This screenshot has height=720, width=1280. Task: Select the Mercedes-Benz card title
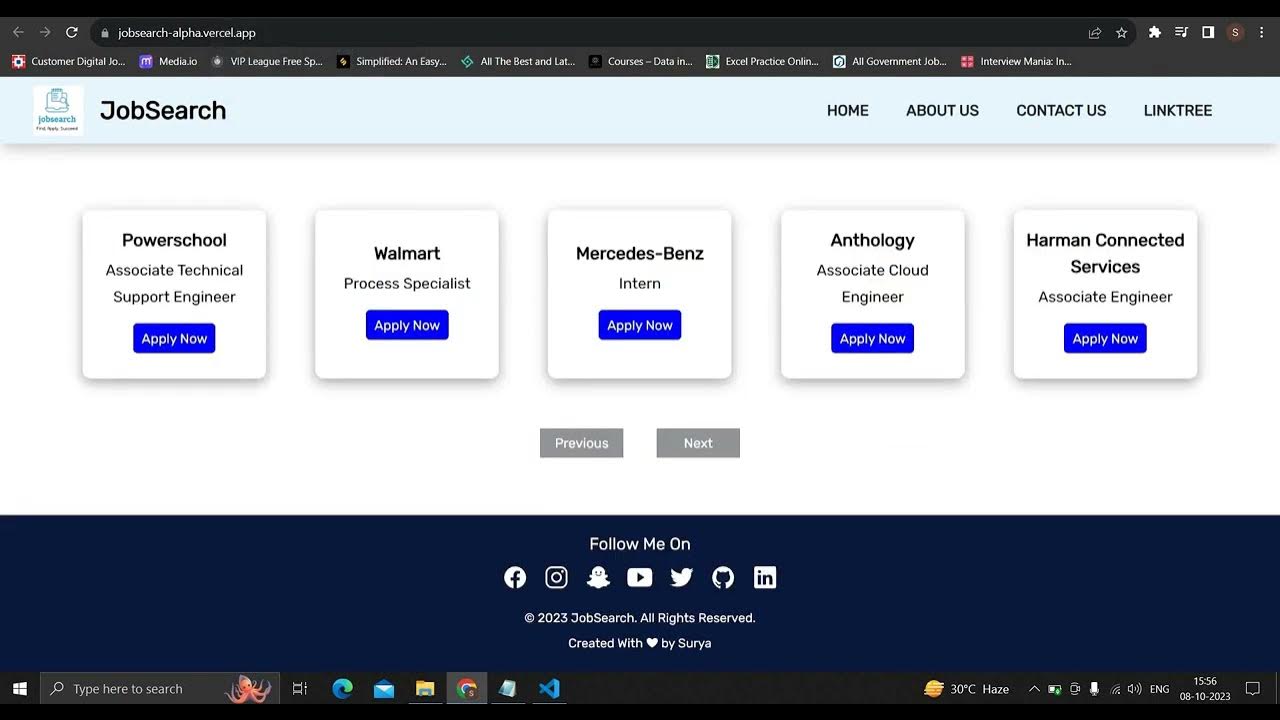640,254
